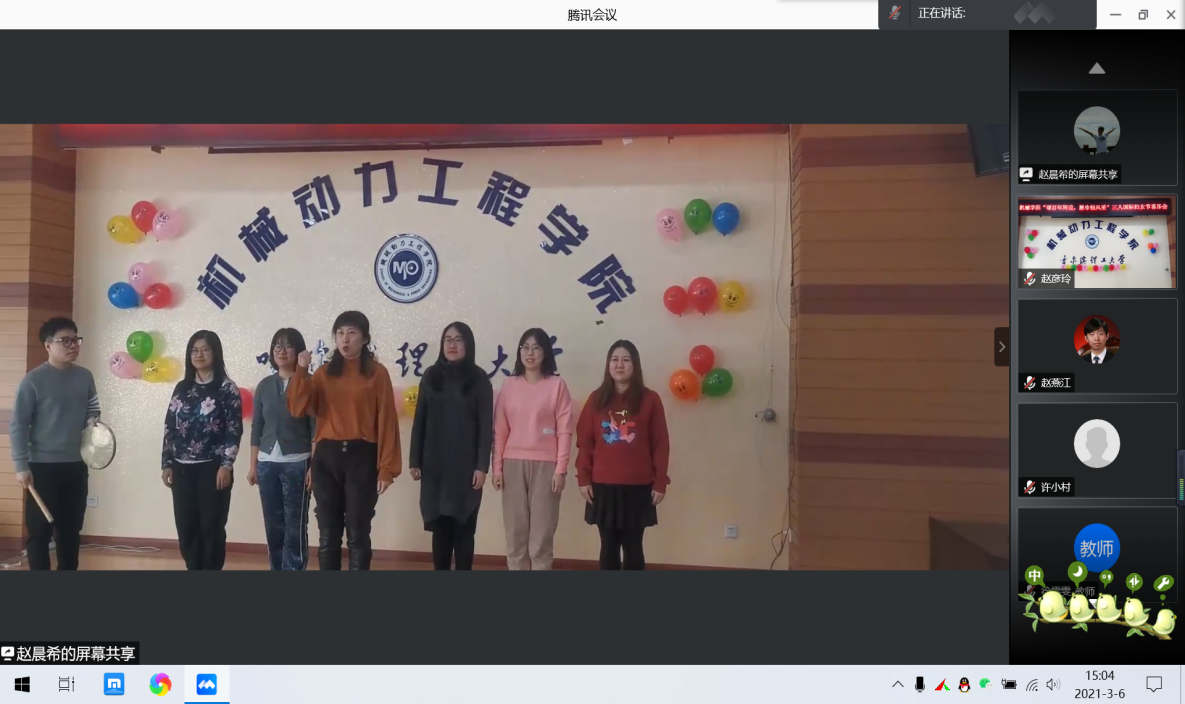Open the Windows Start menu

21,685
